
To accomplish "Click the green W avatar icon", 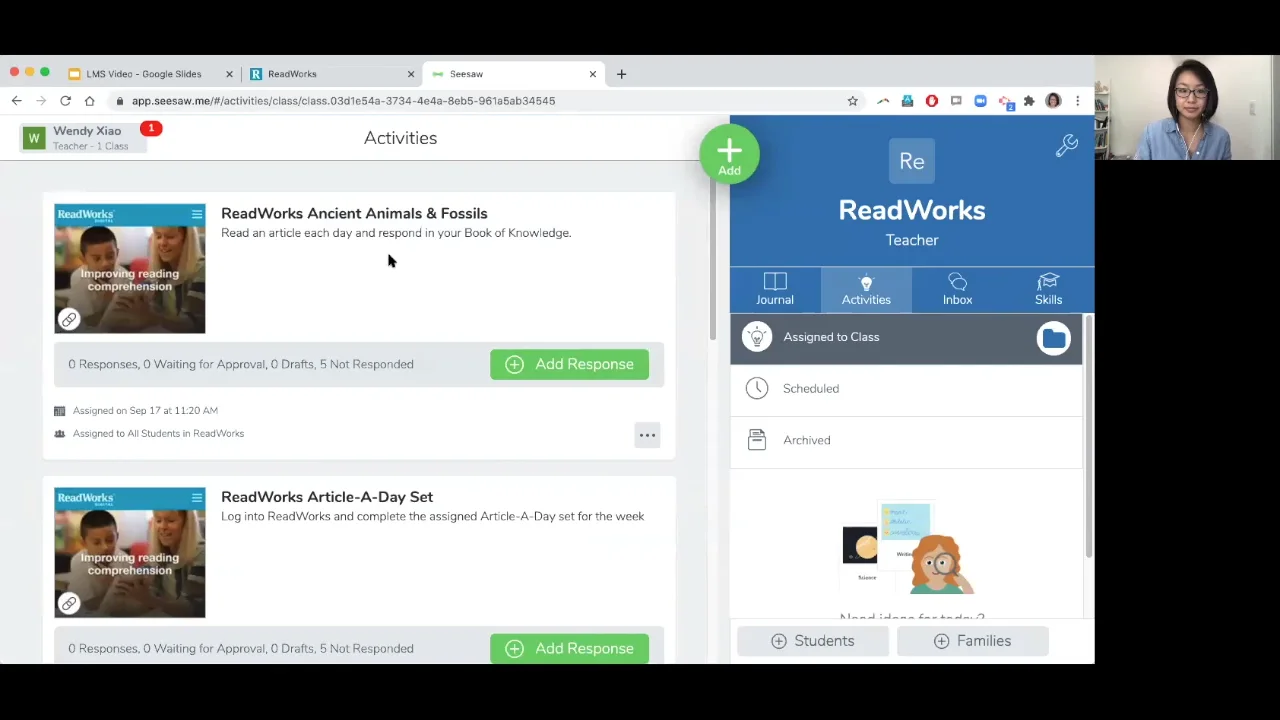I will [34, 138].
